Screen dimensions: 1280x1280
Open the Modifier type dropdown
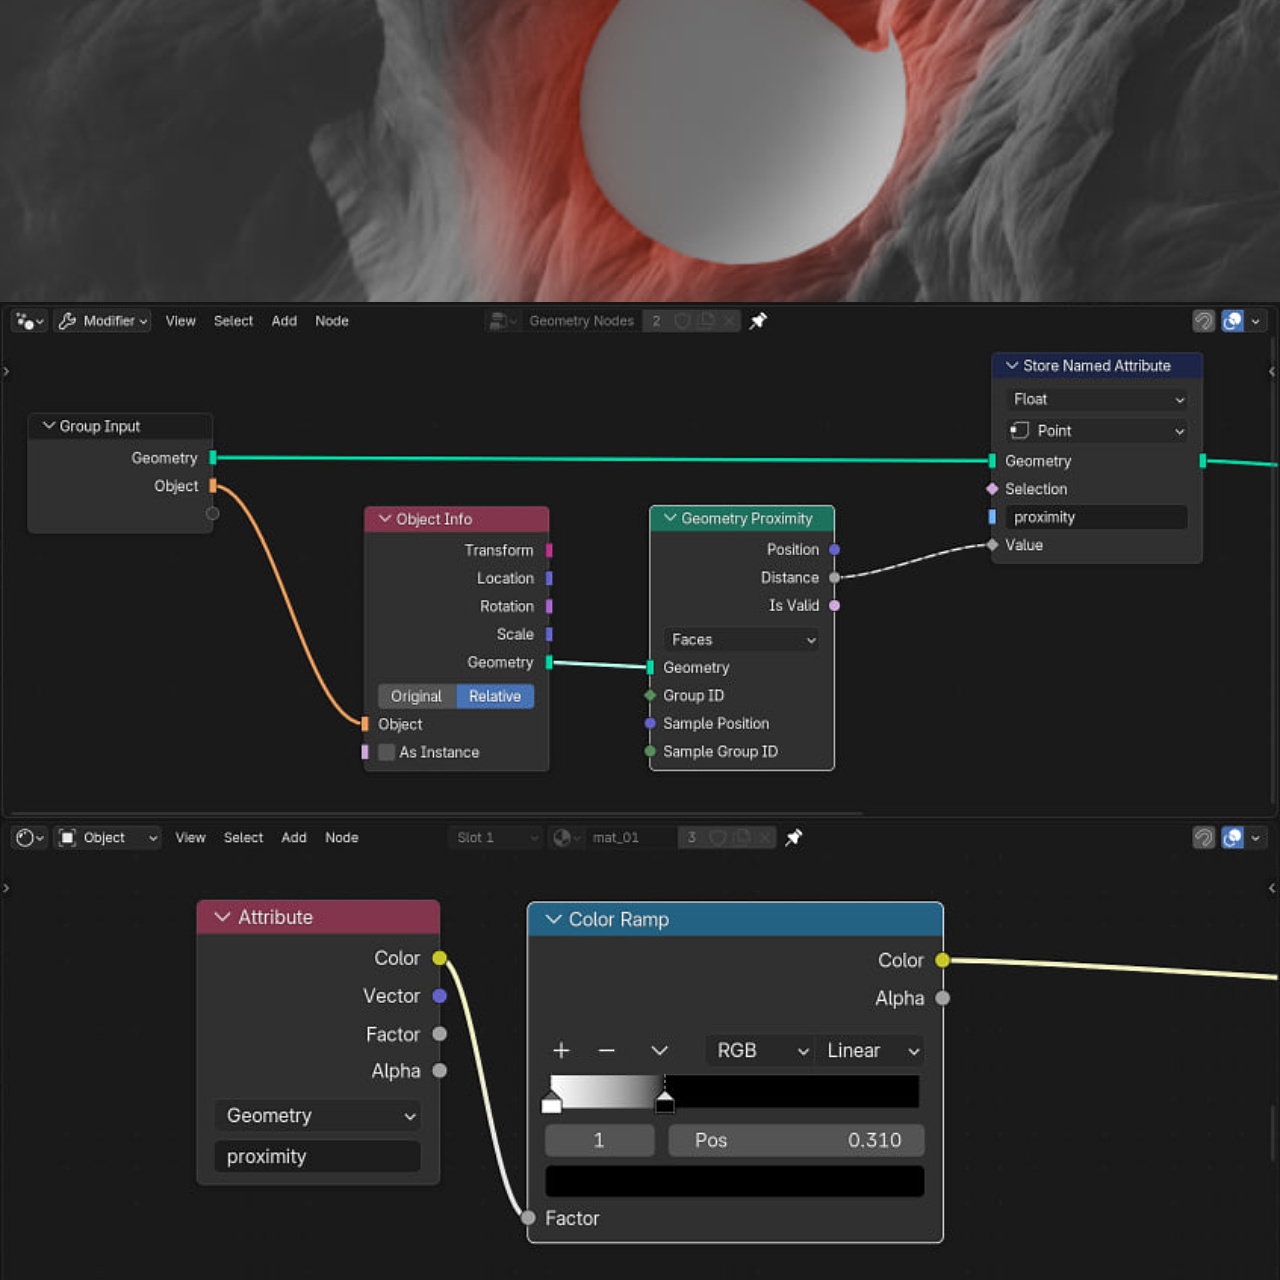coord(102,321)
